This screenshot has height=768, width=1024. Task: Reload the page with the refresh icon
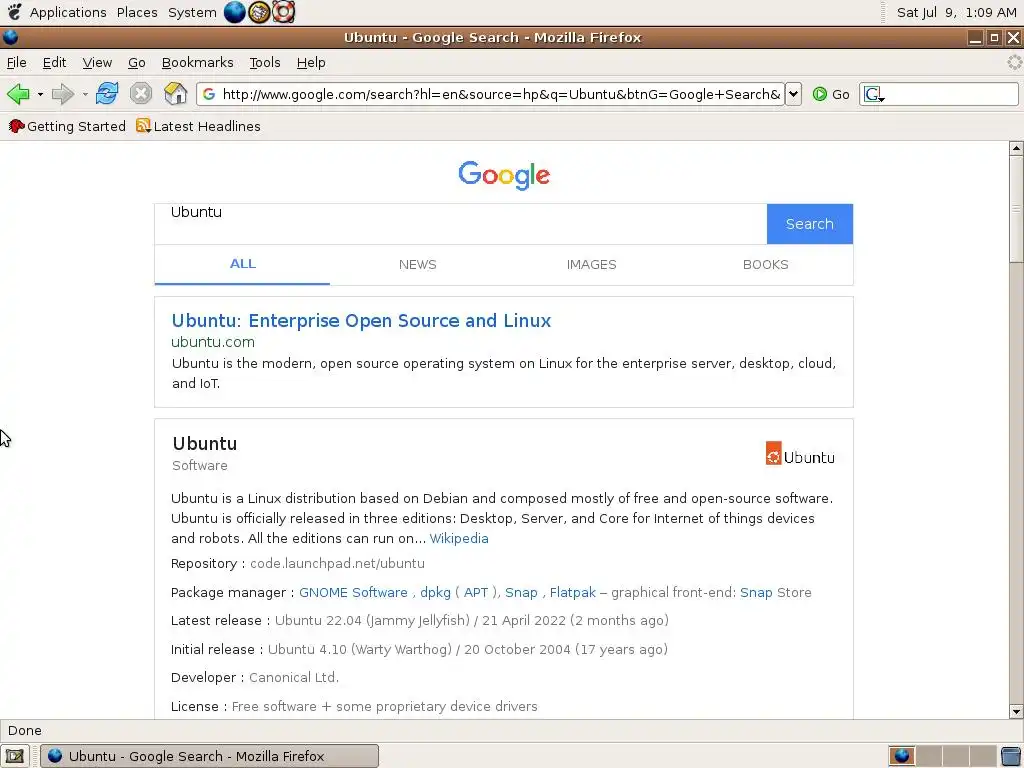point(106,93)
